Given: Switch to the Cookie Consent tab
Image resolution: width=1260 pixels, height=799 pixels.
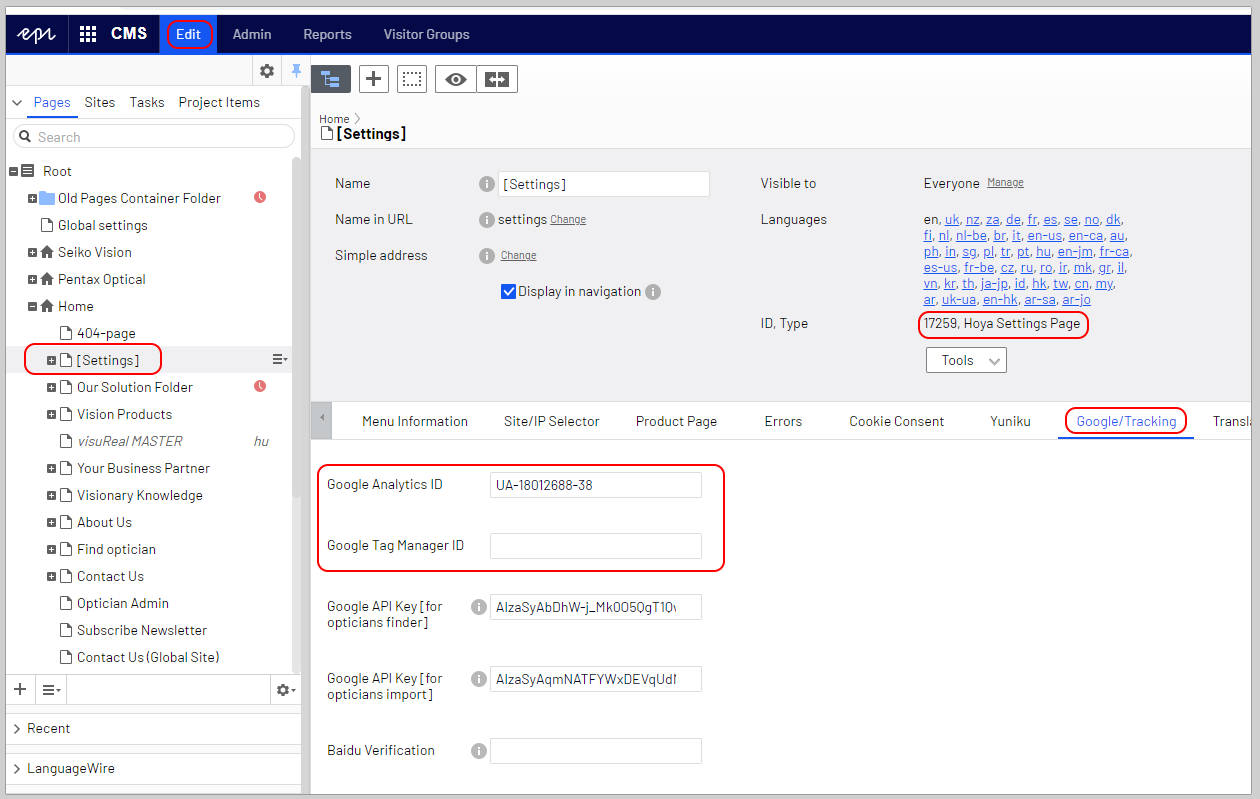Looking at the screenshot, I should [x=896, y=421].
